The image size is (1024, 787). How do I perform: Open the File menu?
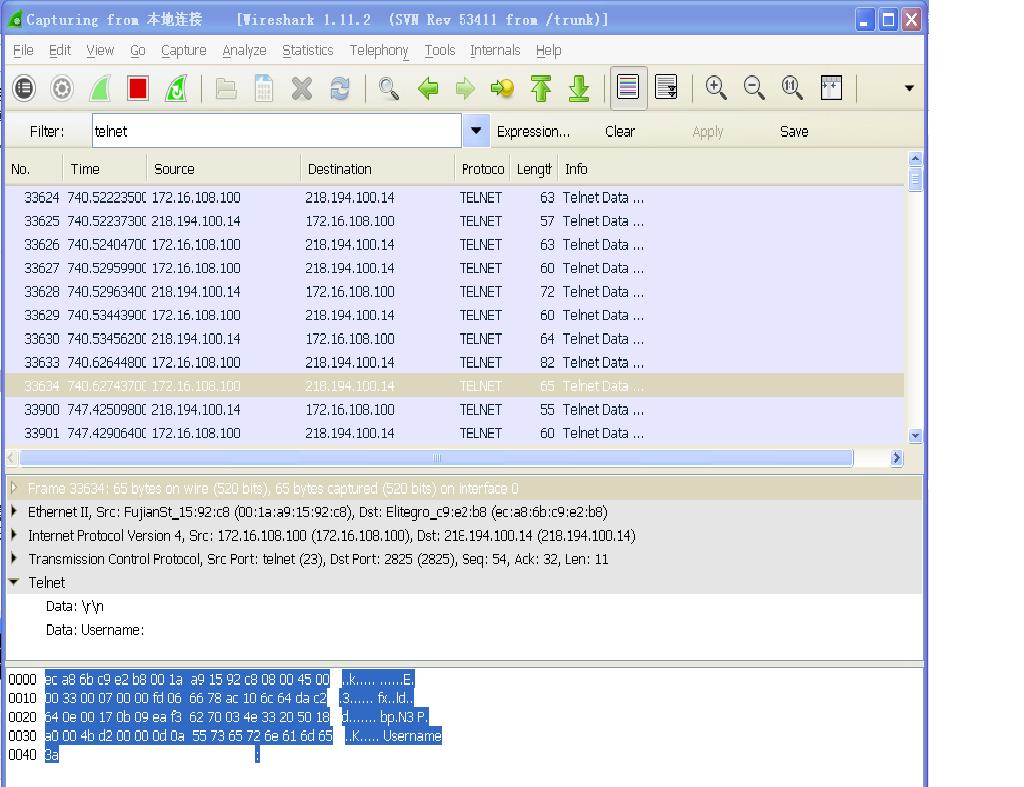(x=23, y=50)
